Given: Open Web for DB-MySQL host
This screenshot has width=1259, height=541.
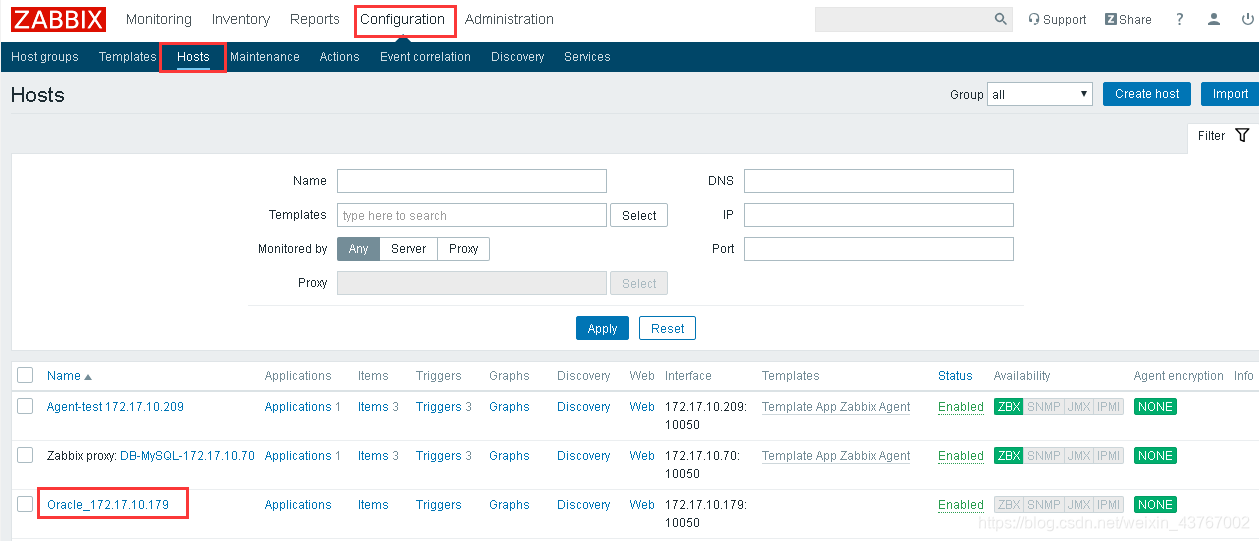Looking at the screenshot, I should tap(642, 456).
